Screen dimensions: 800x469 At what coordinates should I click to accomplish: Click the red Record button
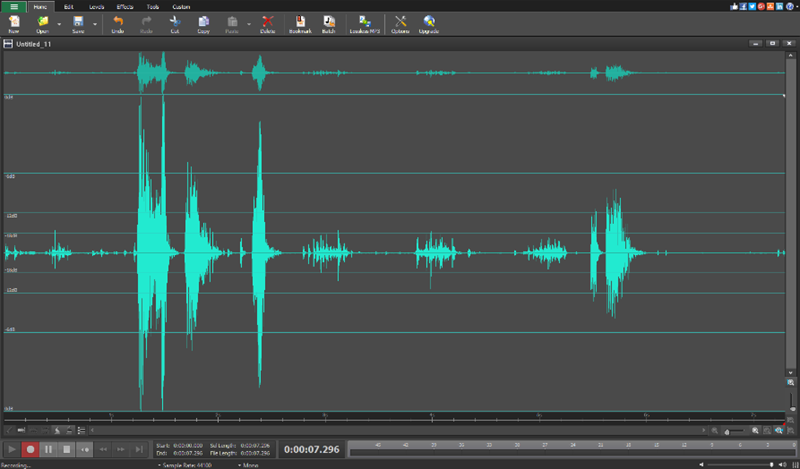[x=30, y=450]
